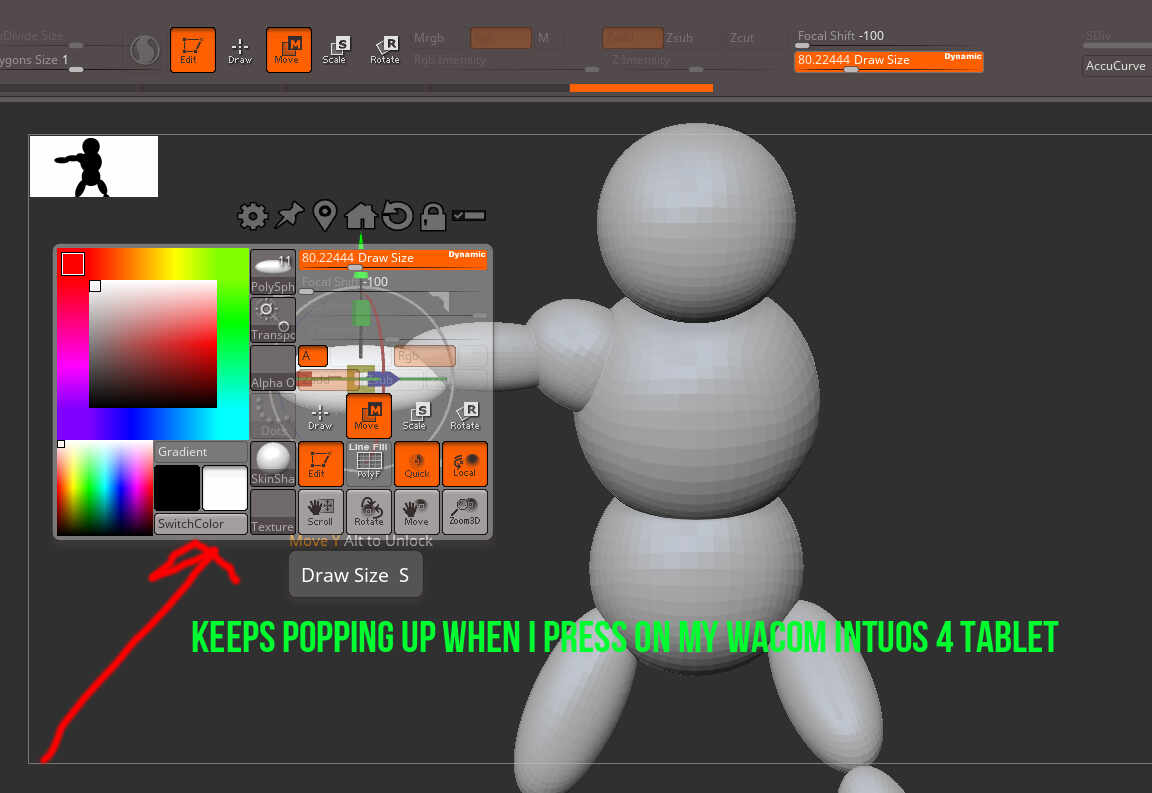Screen dimensions: 1152x793
Task: Select Rotate mode in the popup panel's Draw row
Action: pos(464,416)
